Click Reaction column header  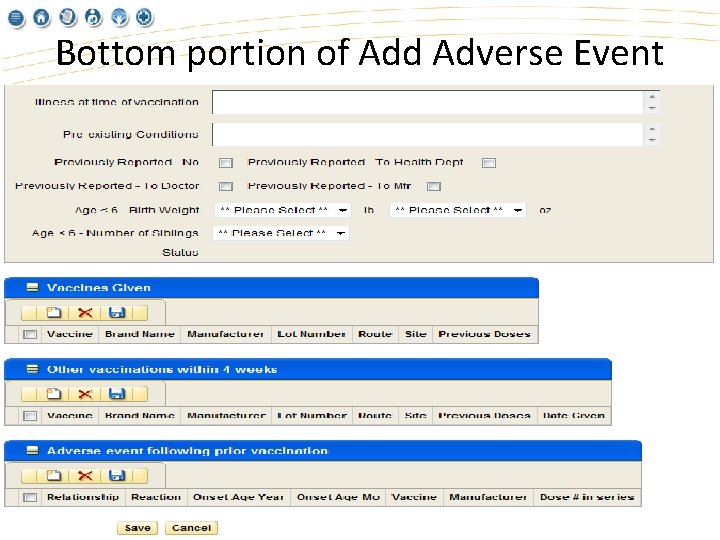156,497
